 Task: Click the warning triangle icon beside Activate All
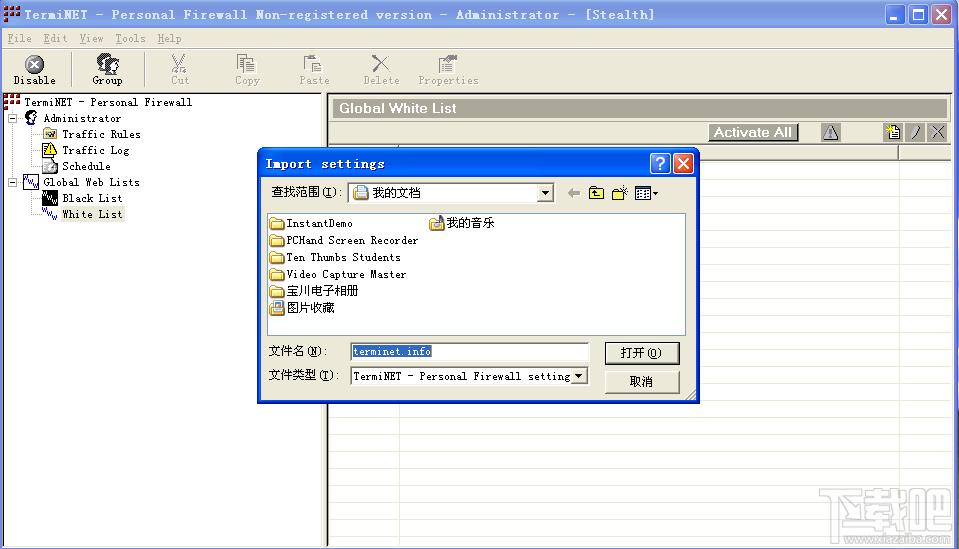tap(830, 132)
